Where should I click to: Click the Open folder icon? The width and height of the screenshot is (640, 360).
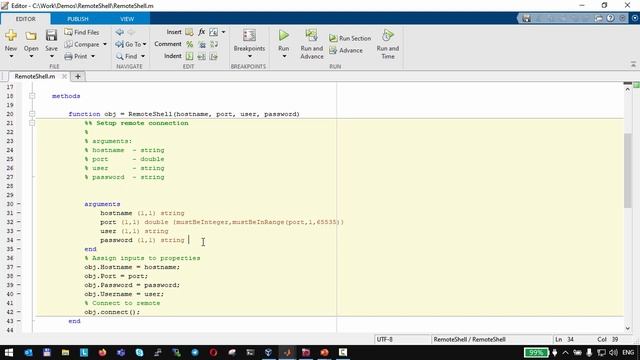click(x=31, y=36)
